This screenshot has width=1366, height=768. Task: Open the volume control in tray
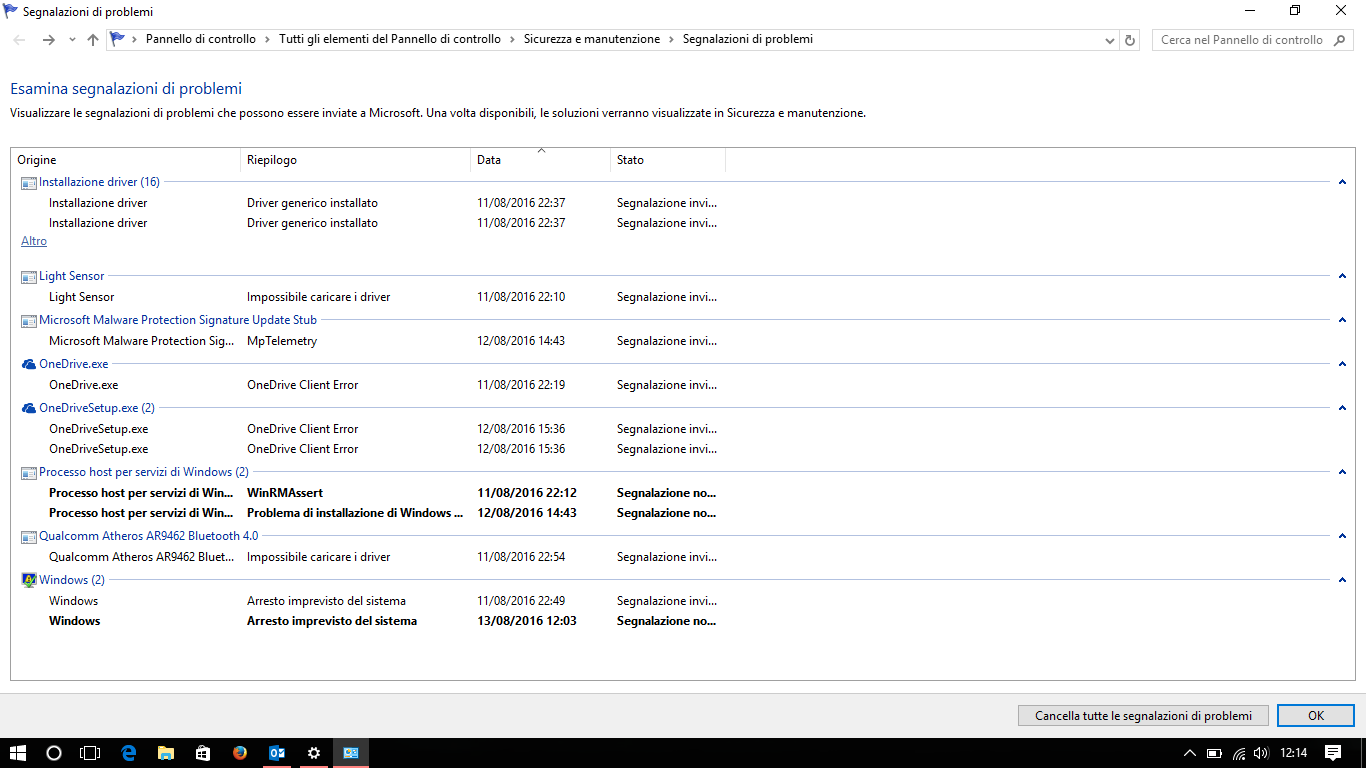[x=1260, y=753]
